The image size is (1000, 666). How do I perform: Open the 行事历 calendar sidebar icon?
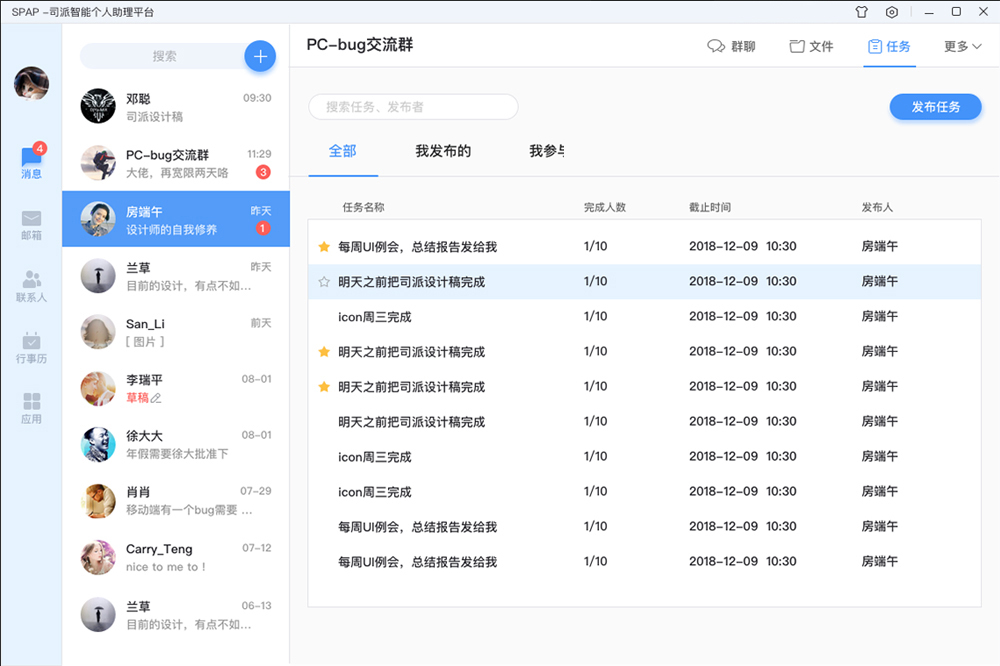tap(31, 347)
